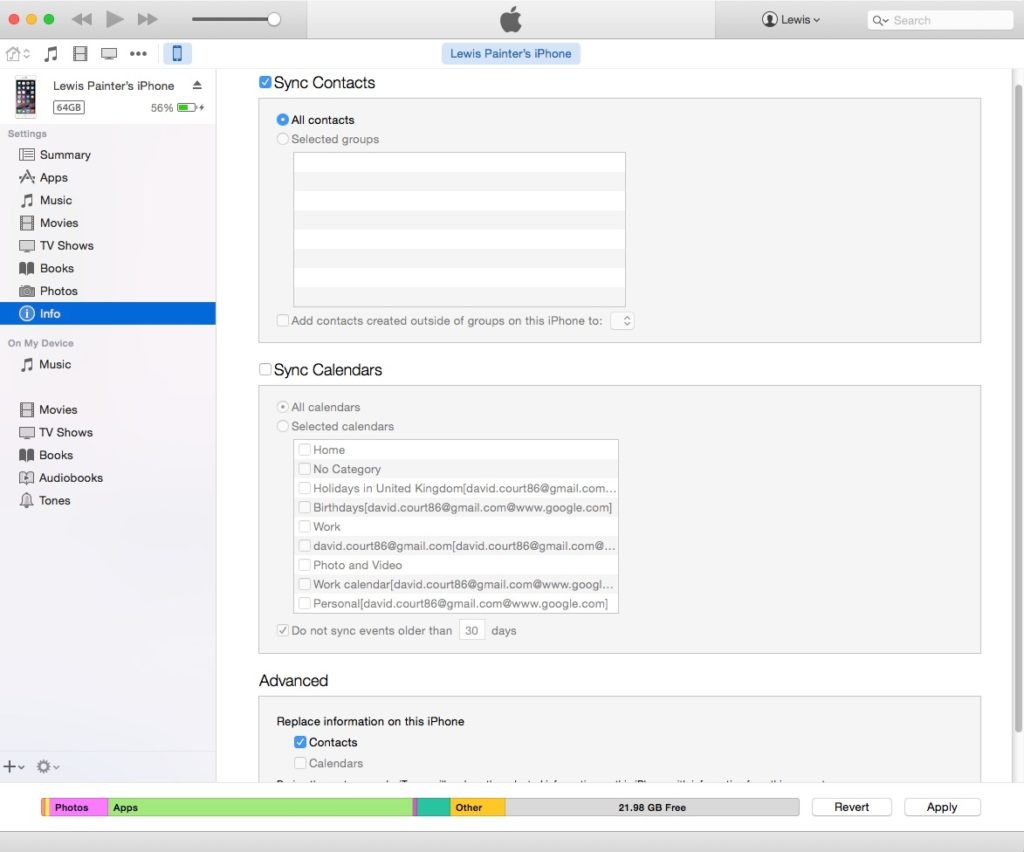This screenshot has height=852, width=1024.
Task: Click the Summary icon in sidebar
Action: click(27, 155)
